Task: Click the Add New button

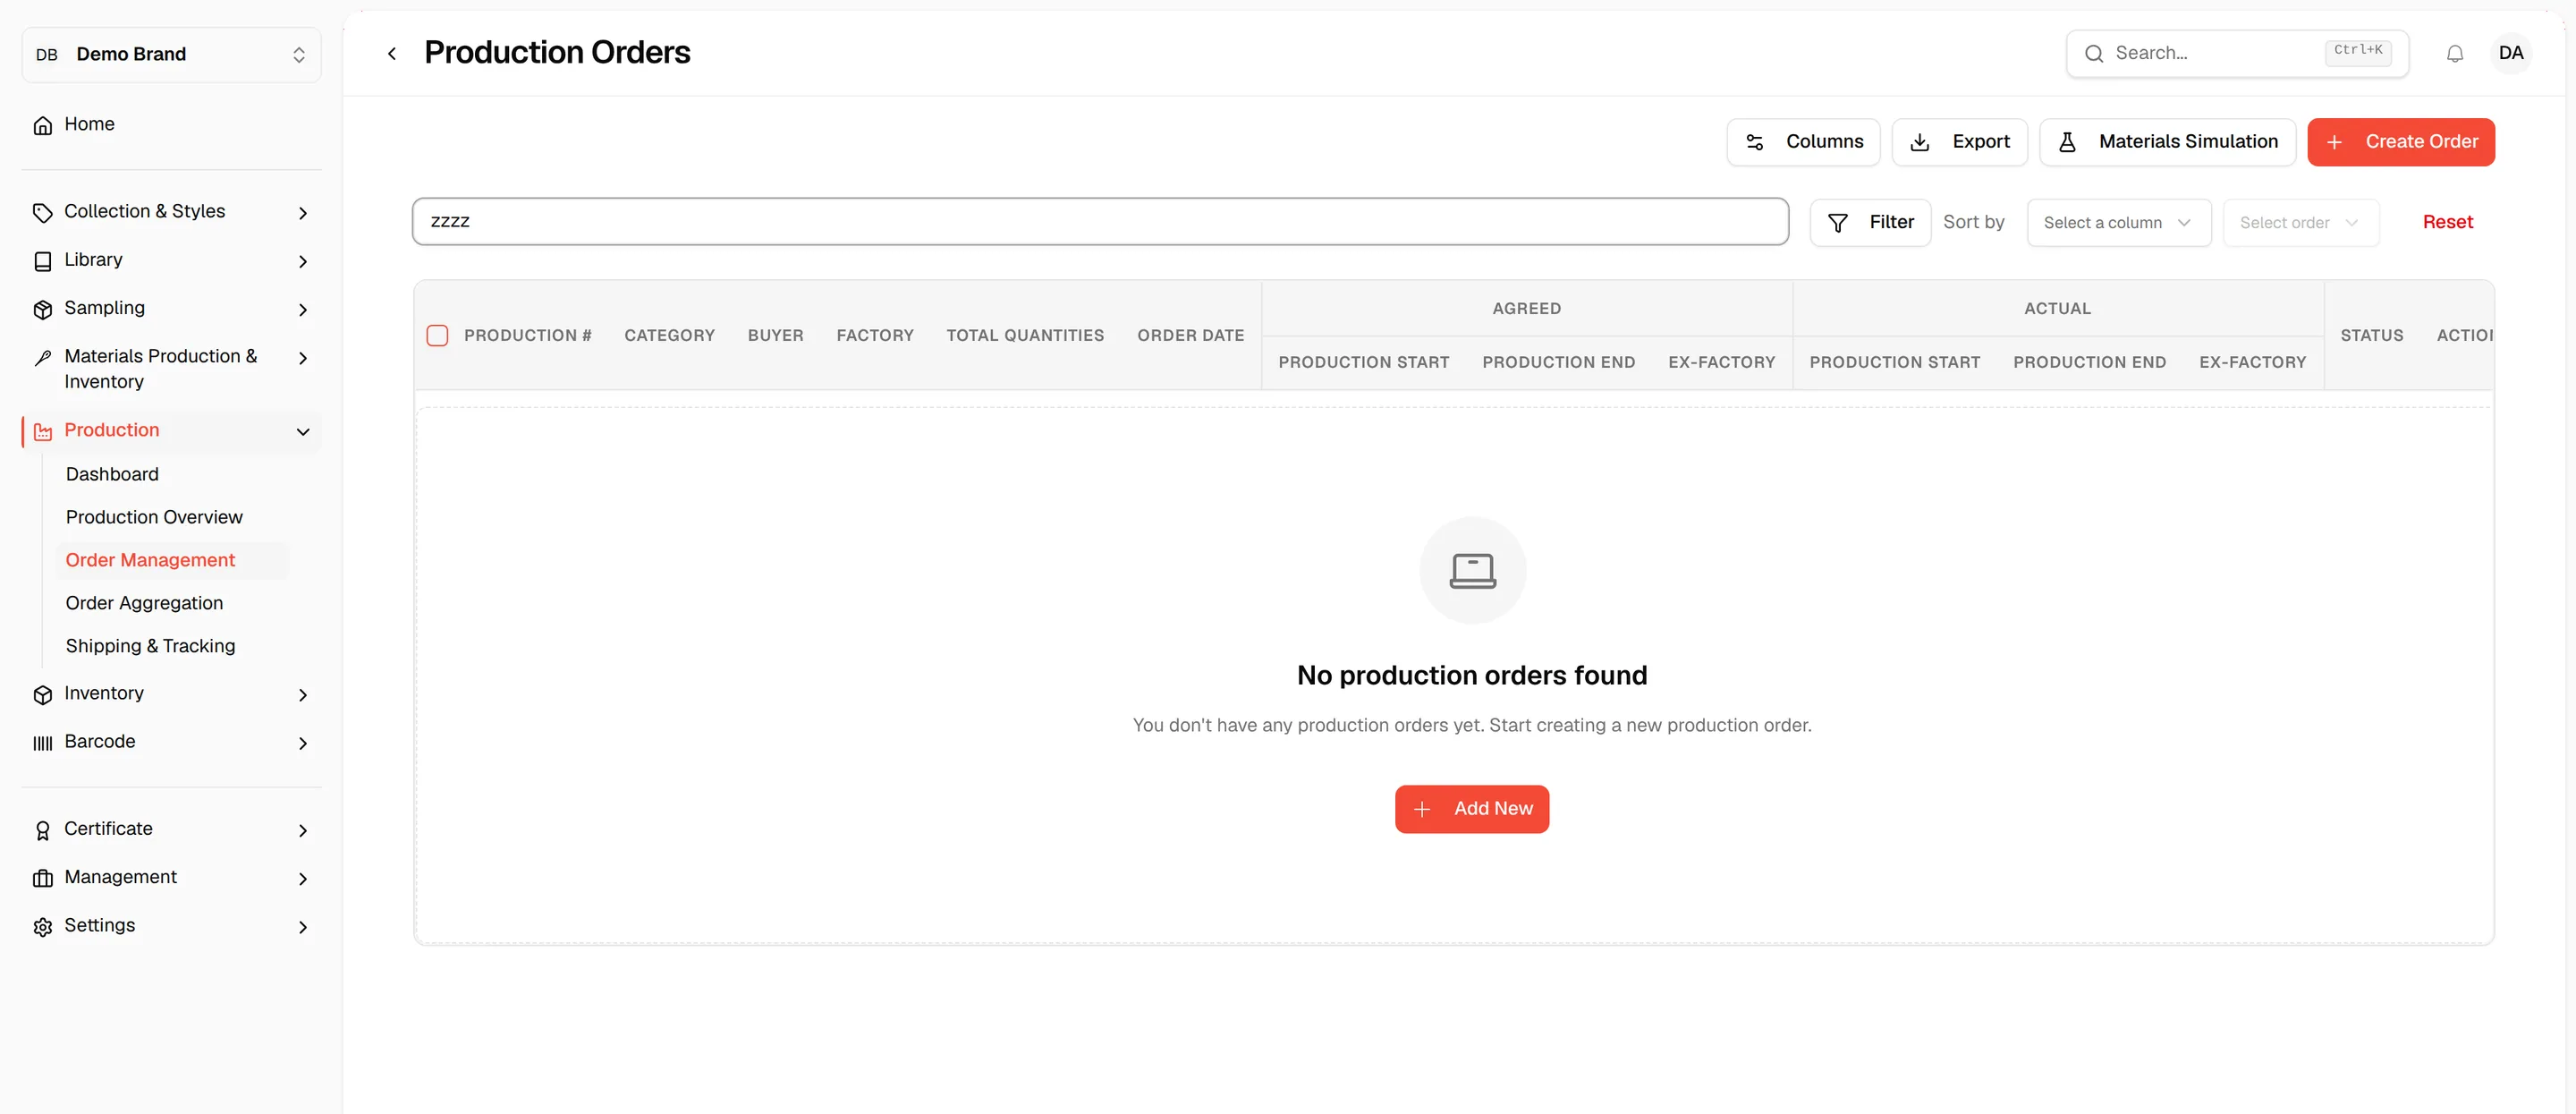Action: [1471, 808]
